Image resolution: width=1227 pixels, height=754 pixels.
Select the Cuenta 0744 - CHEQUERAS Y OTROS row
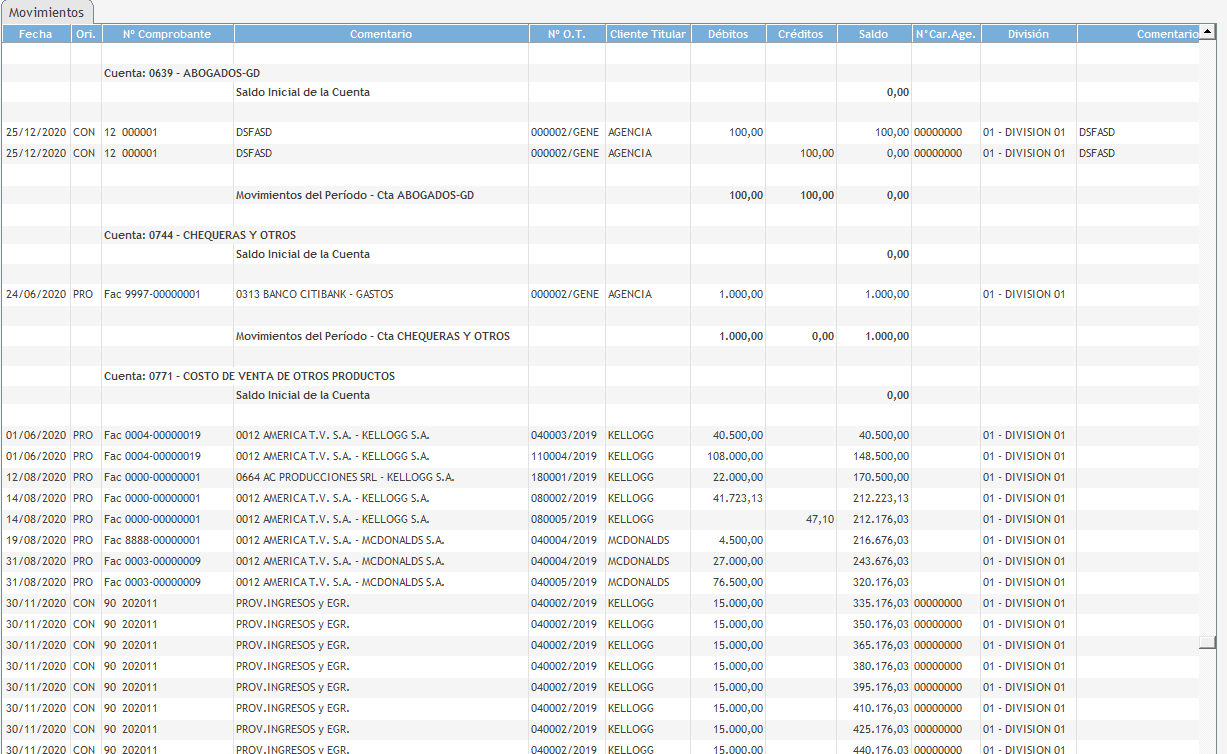pos(200,235)
